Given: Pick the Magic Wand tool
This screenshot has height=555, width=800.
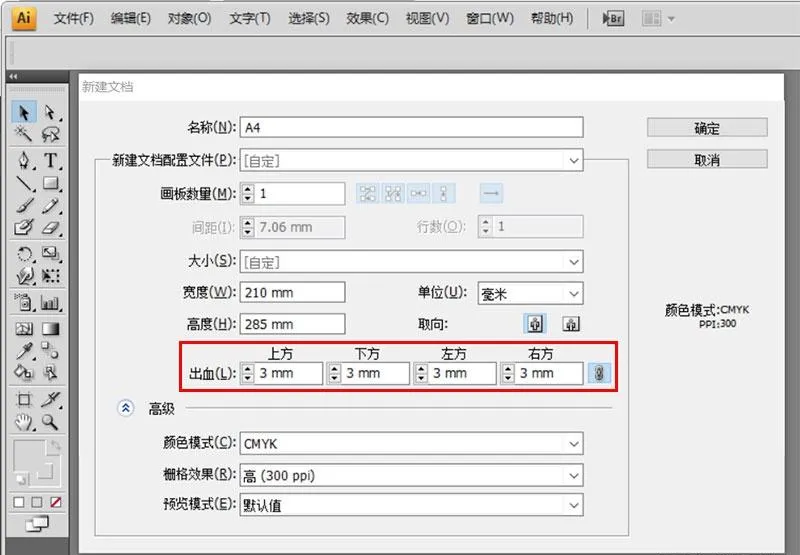Looking at the screenshot, I should [x=25, y=134].
